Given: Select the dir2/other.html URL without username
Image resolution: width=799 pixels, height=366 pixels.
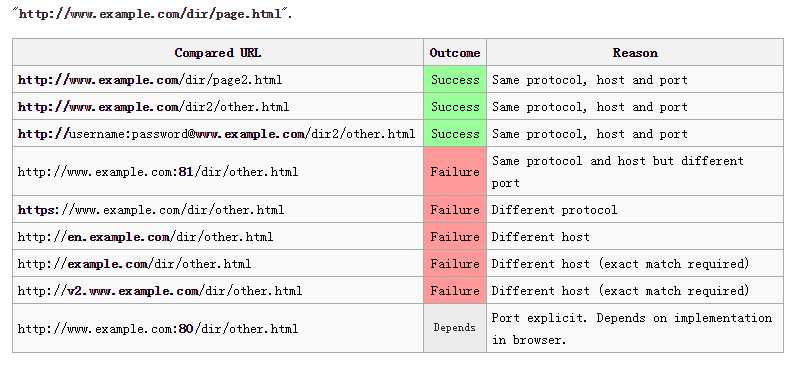Looking at the screenshot, I should (x=218, y=107).
